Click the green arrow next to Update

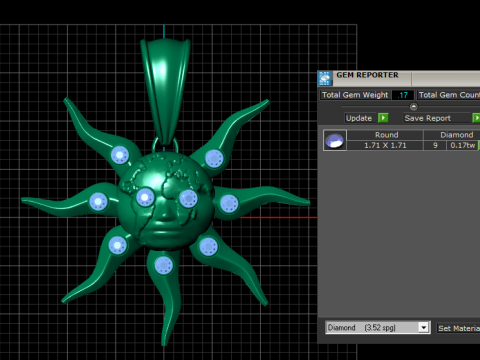pyautogui.click(x=383, y=118)
